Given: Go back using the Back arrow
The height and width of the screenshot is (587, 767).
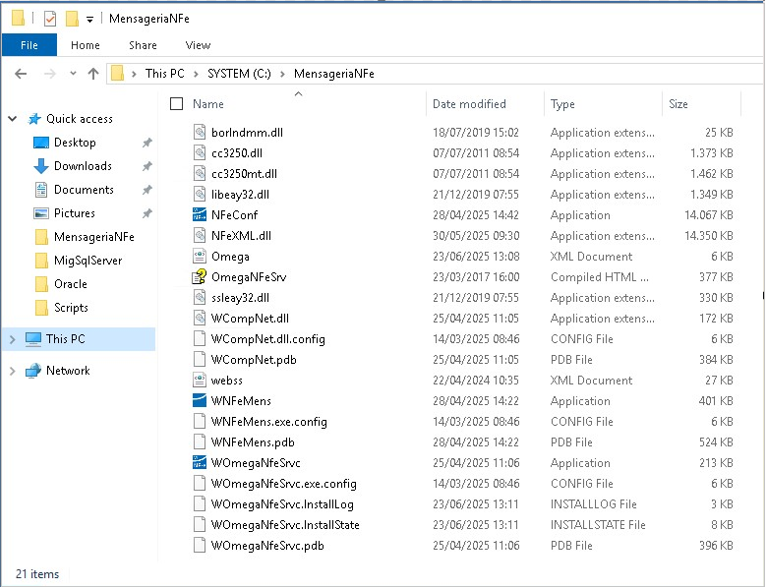Looking at the screenshot, I should pos(21,74).
